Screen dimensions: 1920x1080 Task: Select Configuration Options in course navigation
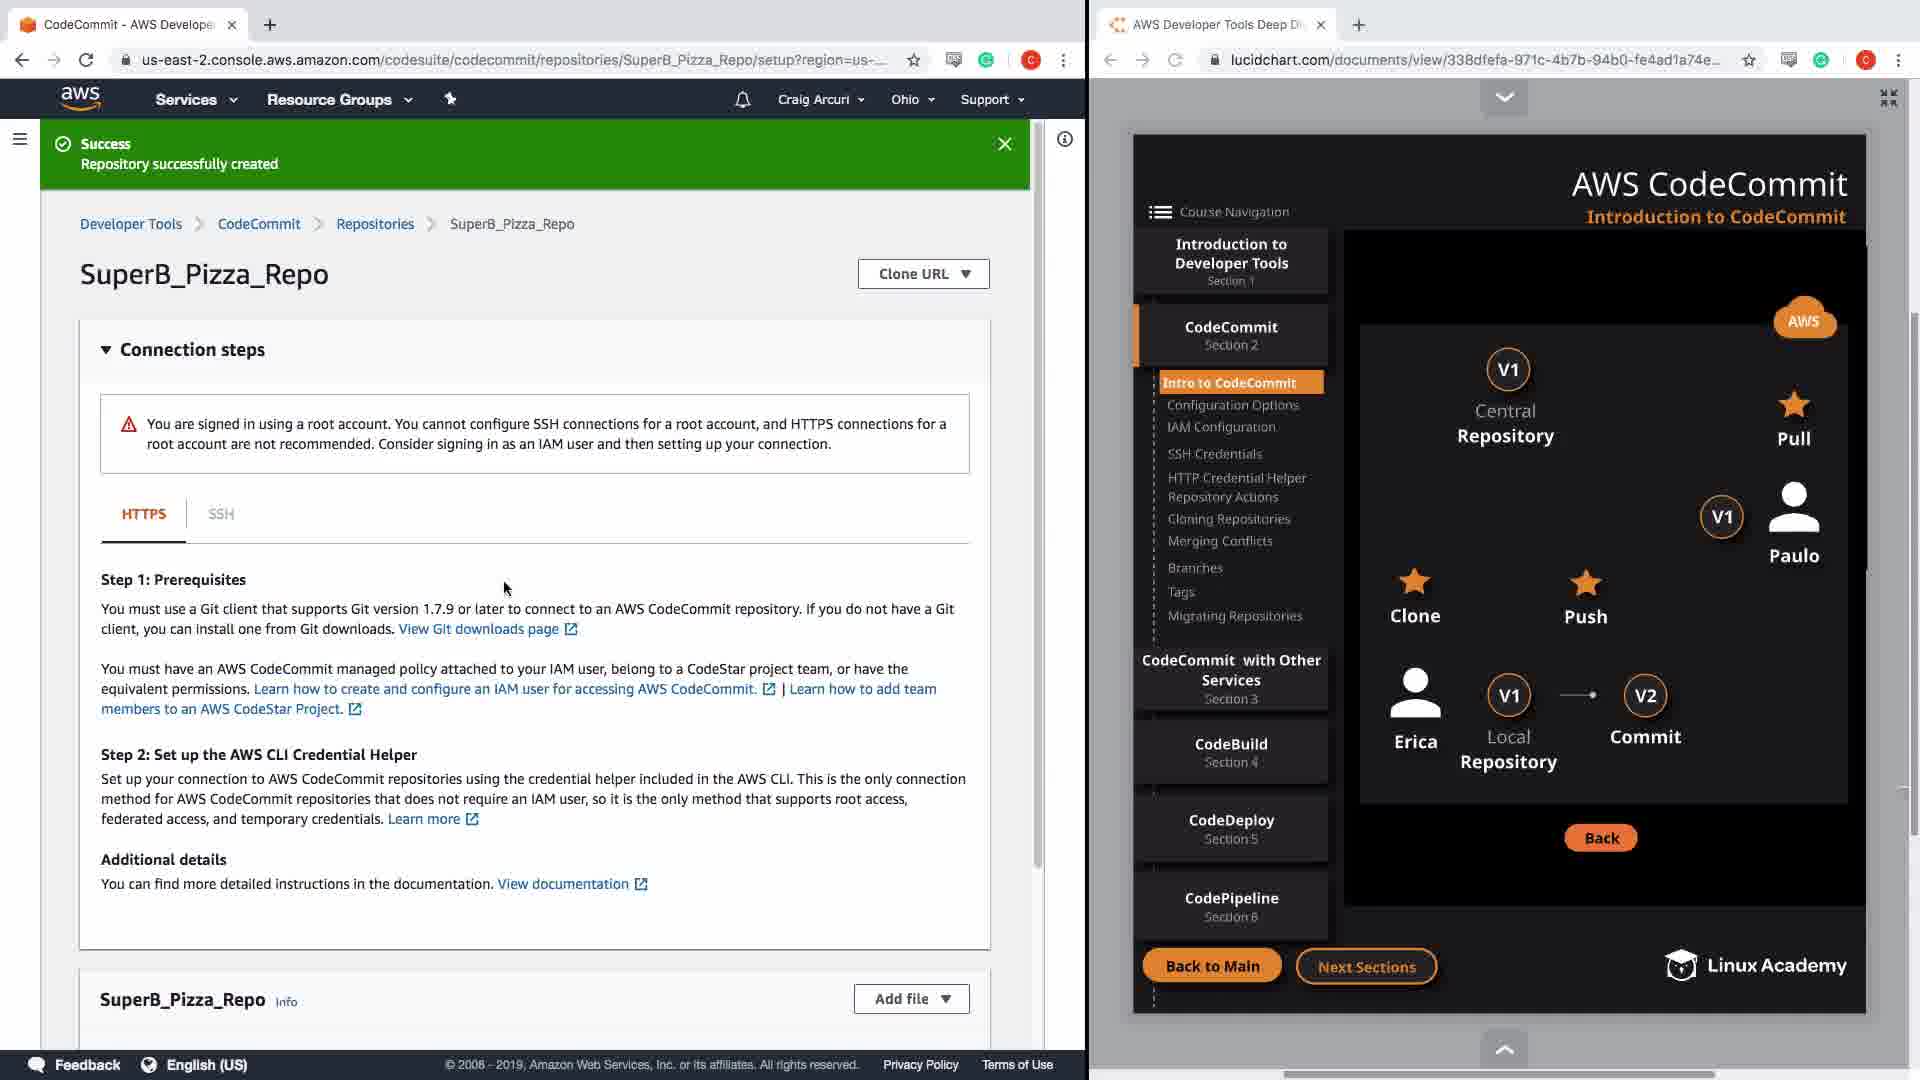[x=1232, y=405]
